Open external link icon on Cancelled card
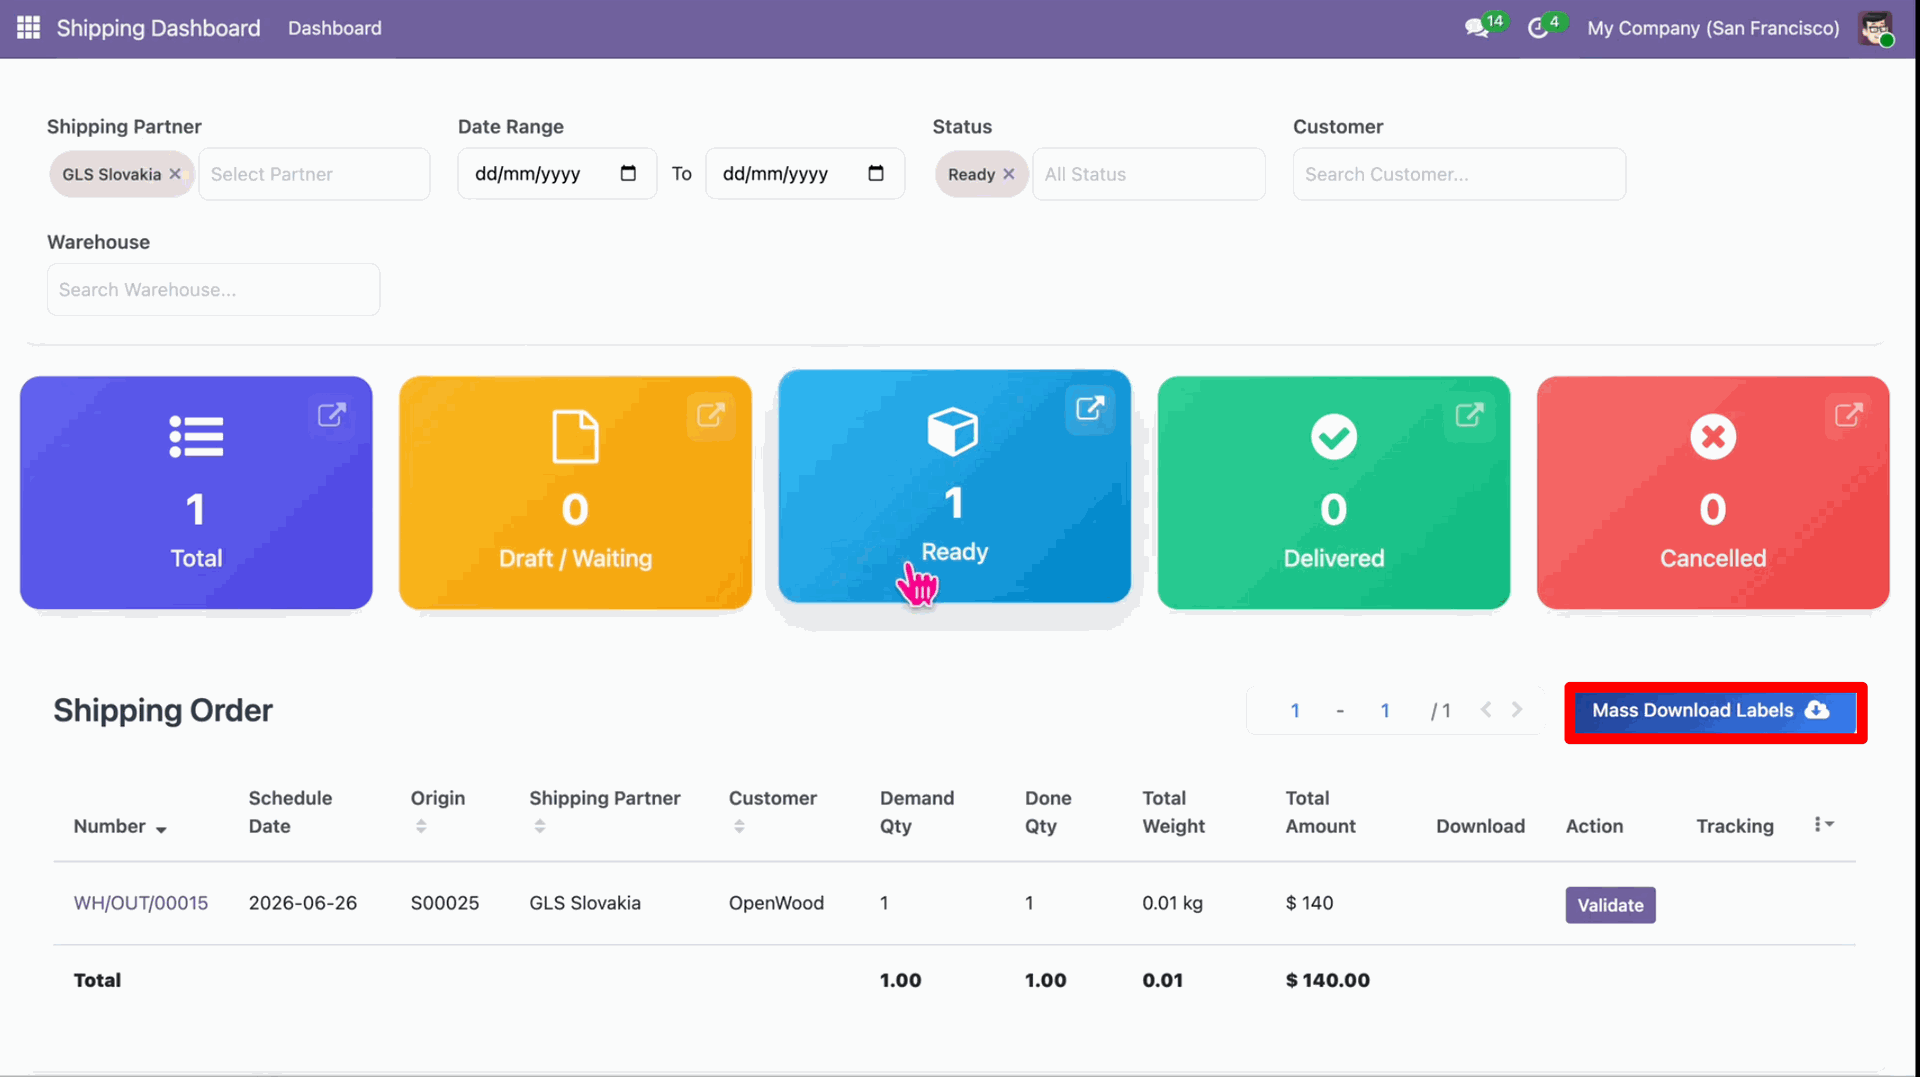Viewport: 1920px width, 1077px height. pos(1848,415)
